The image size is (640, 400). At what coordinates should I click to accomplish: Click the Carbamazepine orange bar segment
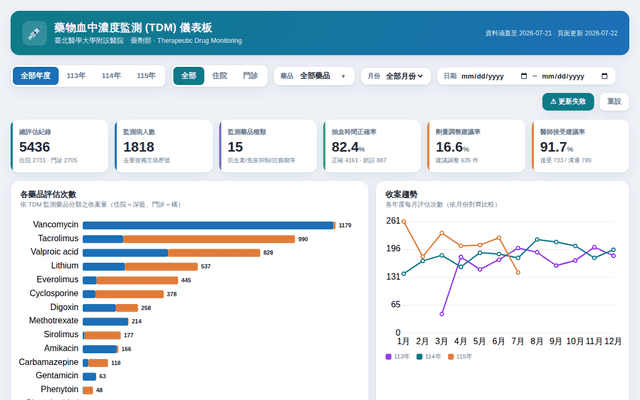98,363
